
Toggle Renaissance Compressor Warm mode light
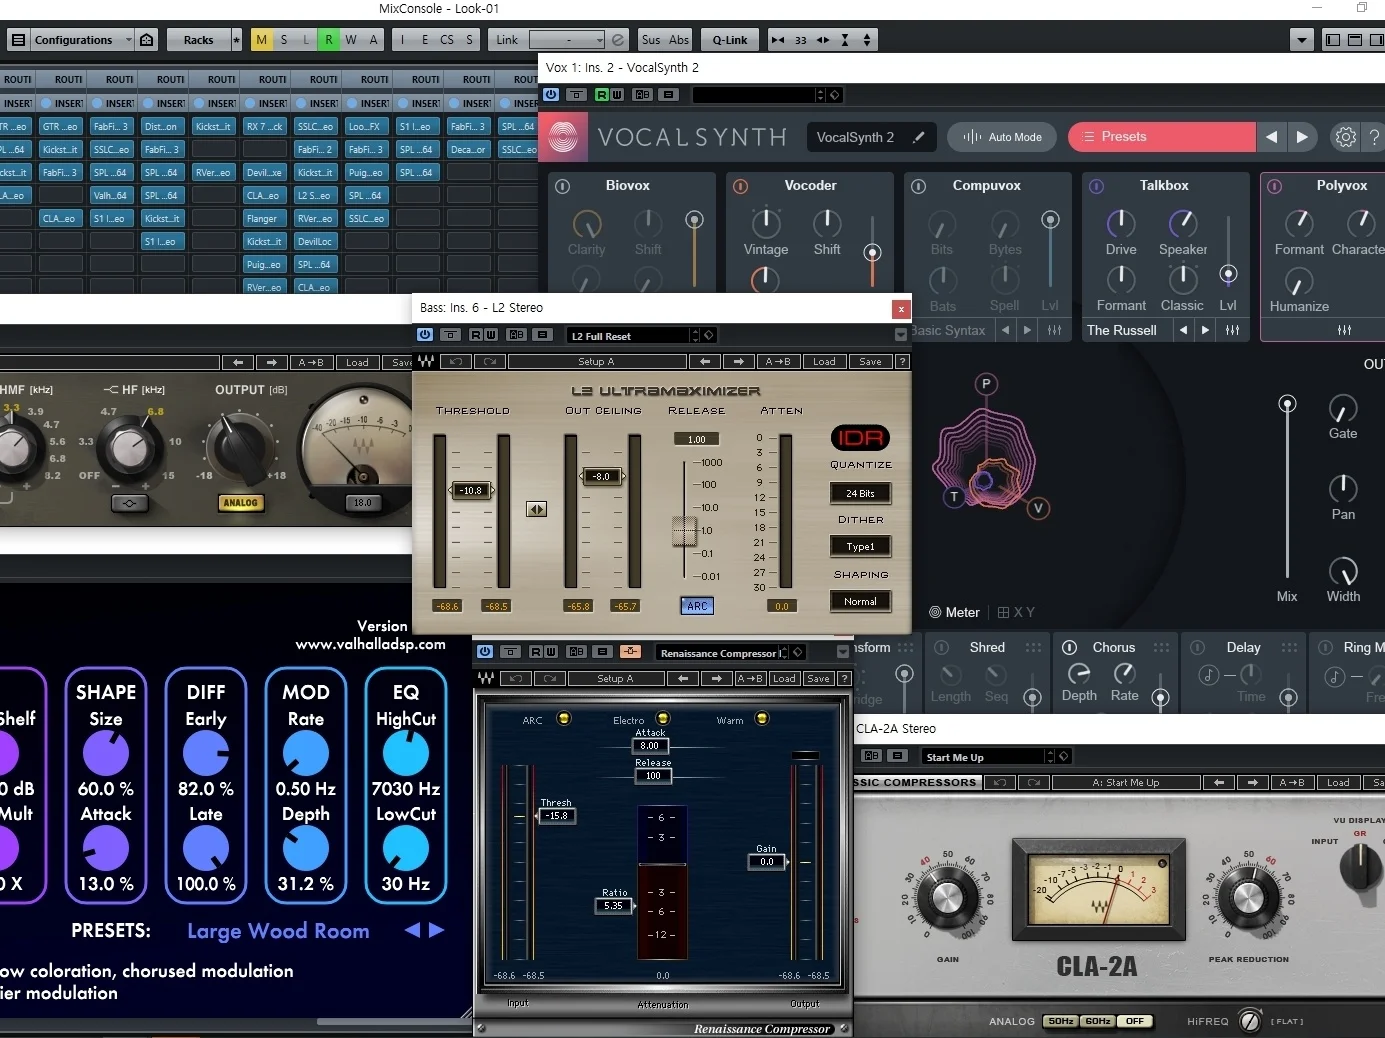click(x=762, y=718)
